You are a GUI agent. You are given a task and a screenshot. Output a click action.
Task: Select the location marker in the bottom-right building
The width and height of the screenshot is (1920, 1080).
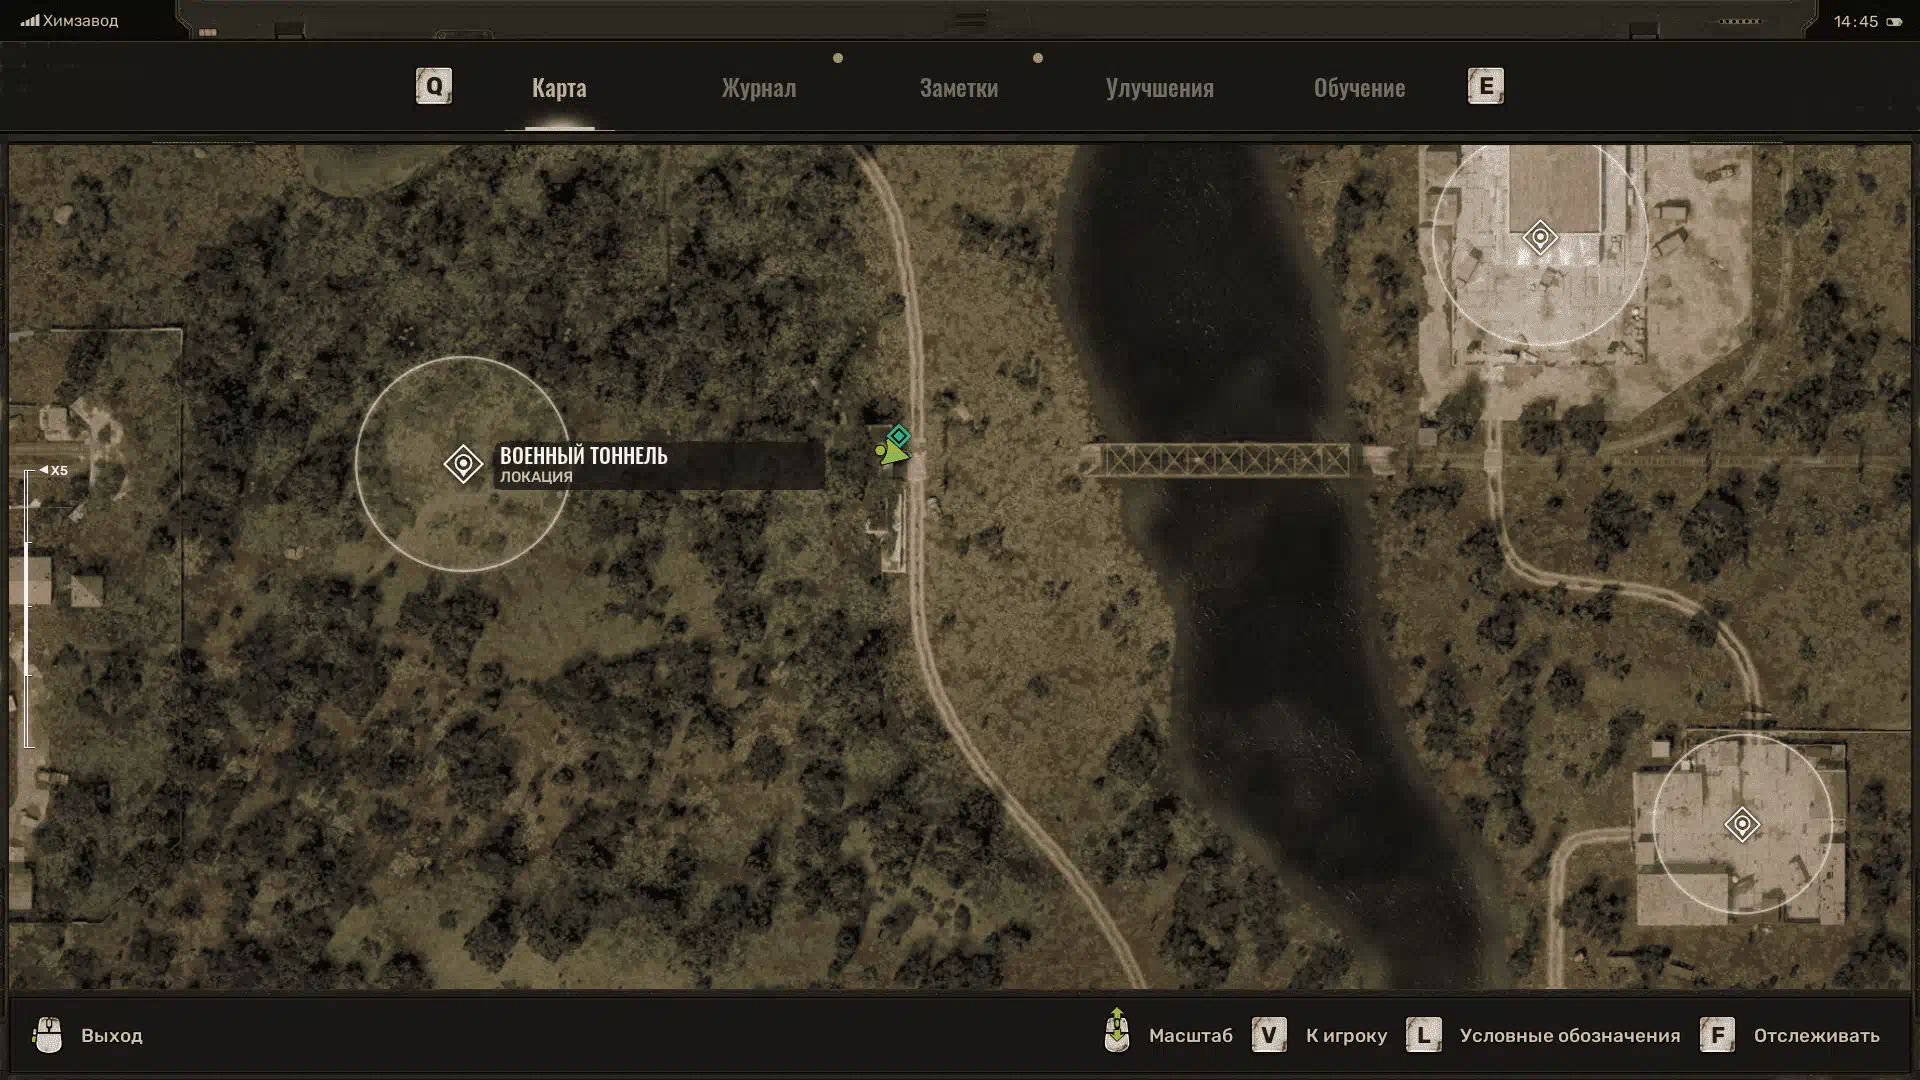tap(1742, 825)
